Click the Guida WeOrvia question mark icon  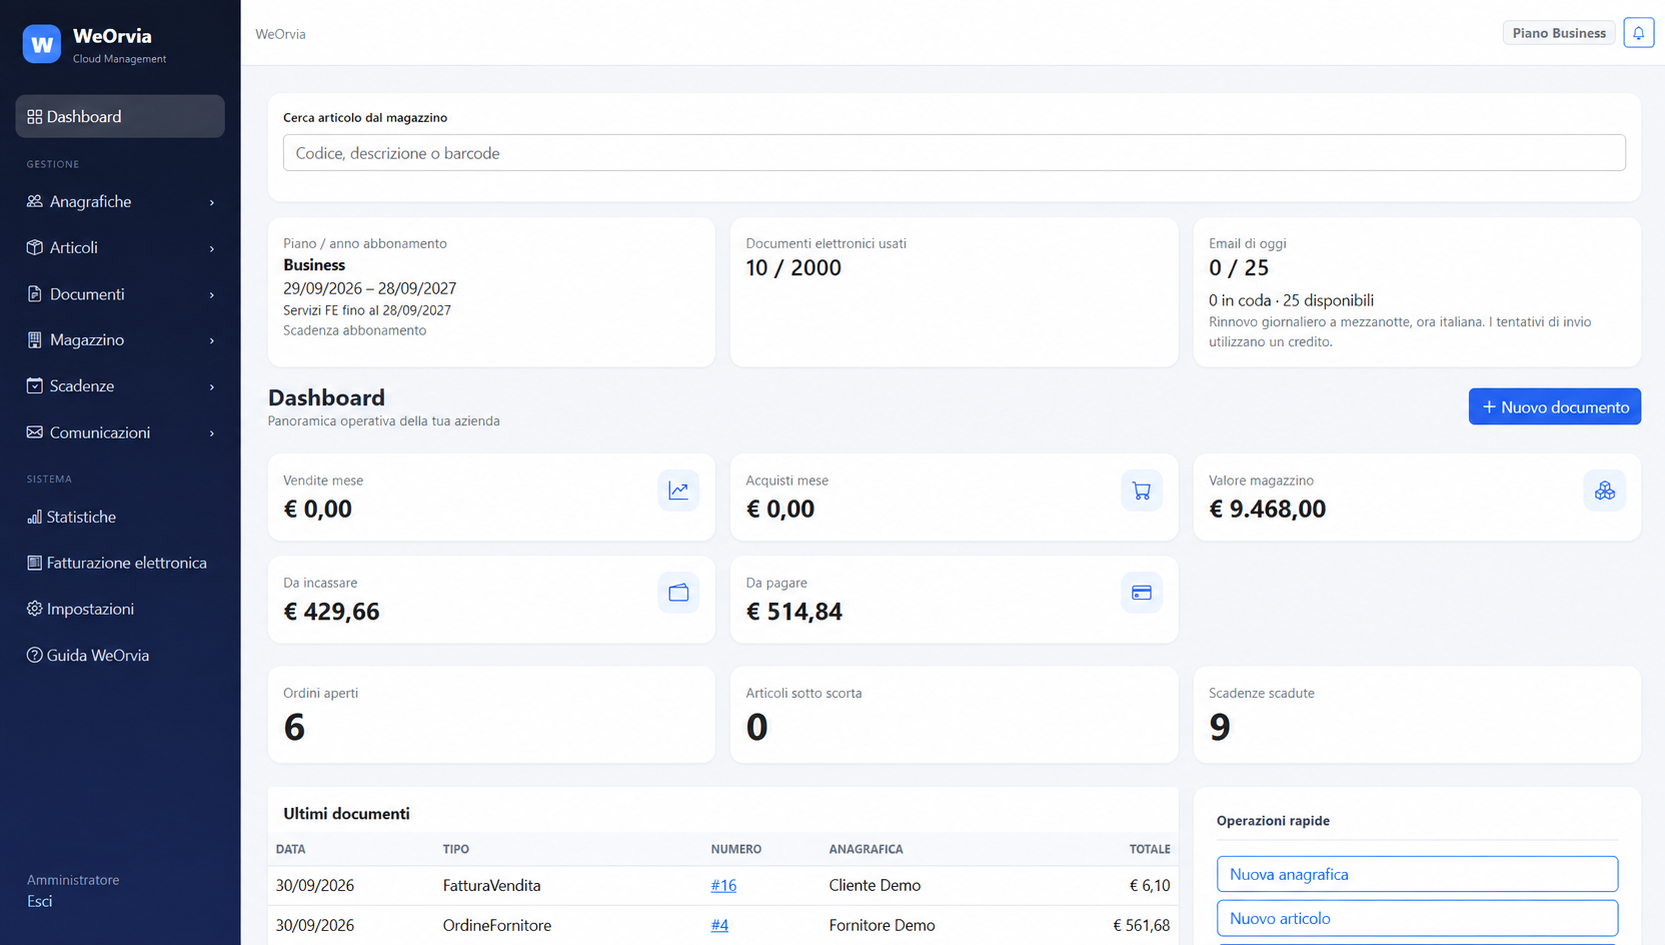35,655
